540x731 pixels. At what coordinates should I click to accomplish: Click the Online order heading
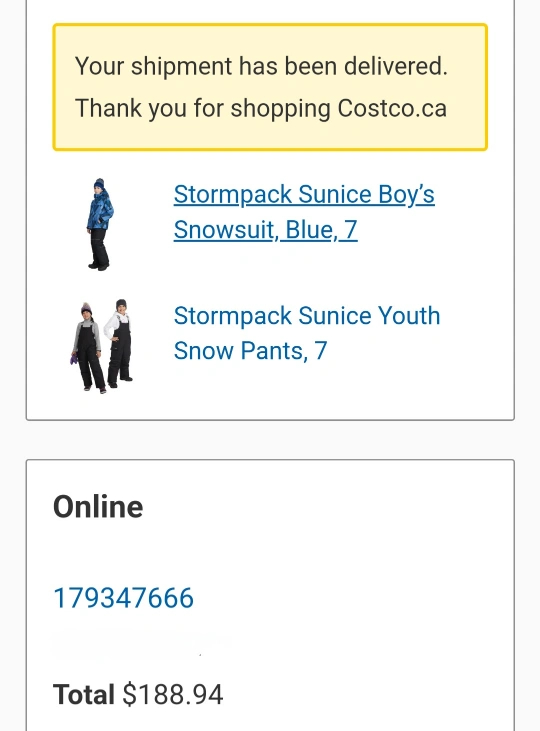point(98,506)
